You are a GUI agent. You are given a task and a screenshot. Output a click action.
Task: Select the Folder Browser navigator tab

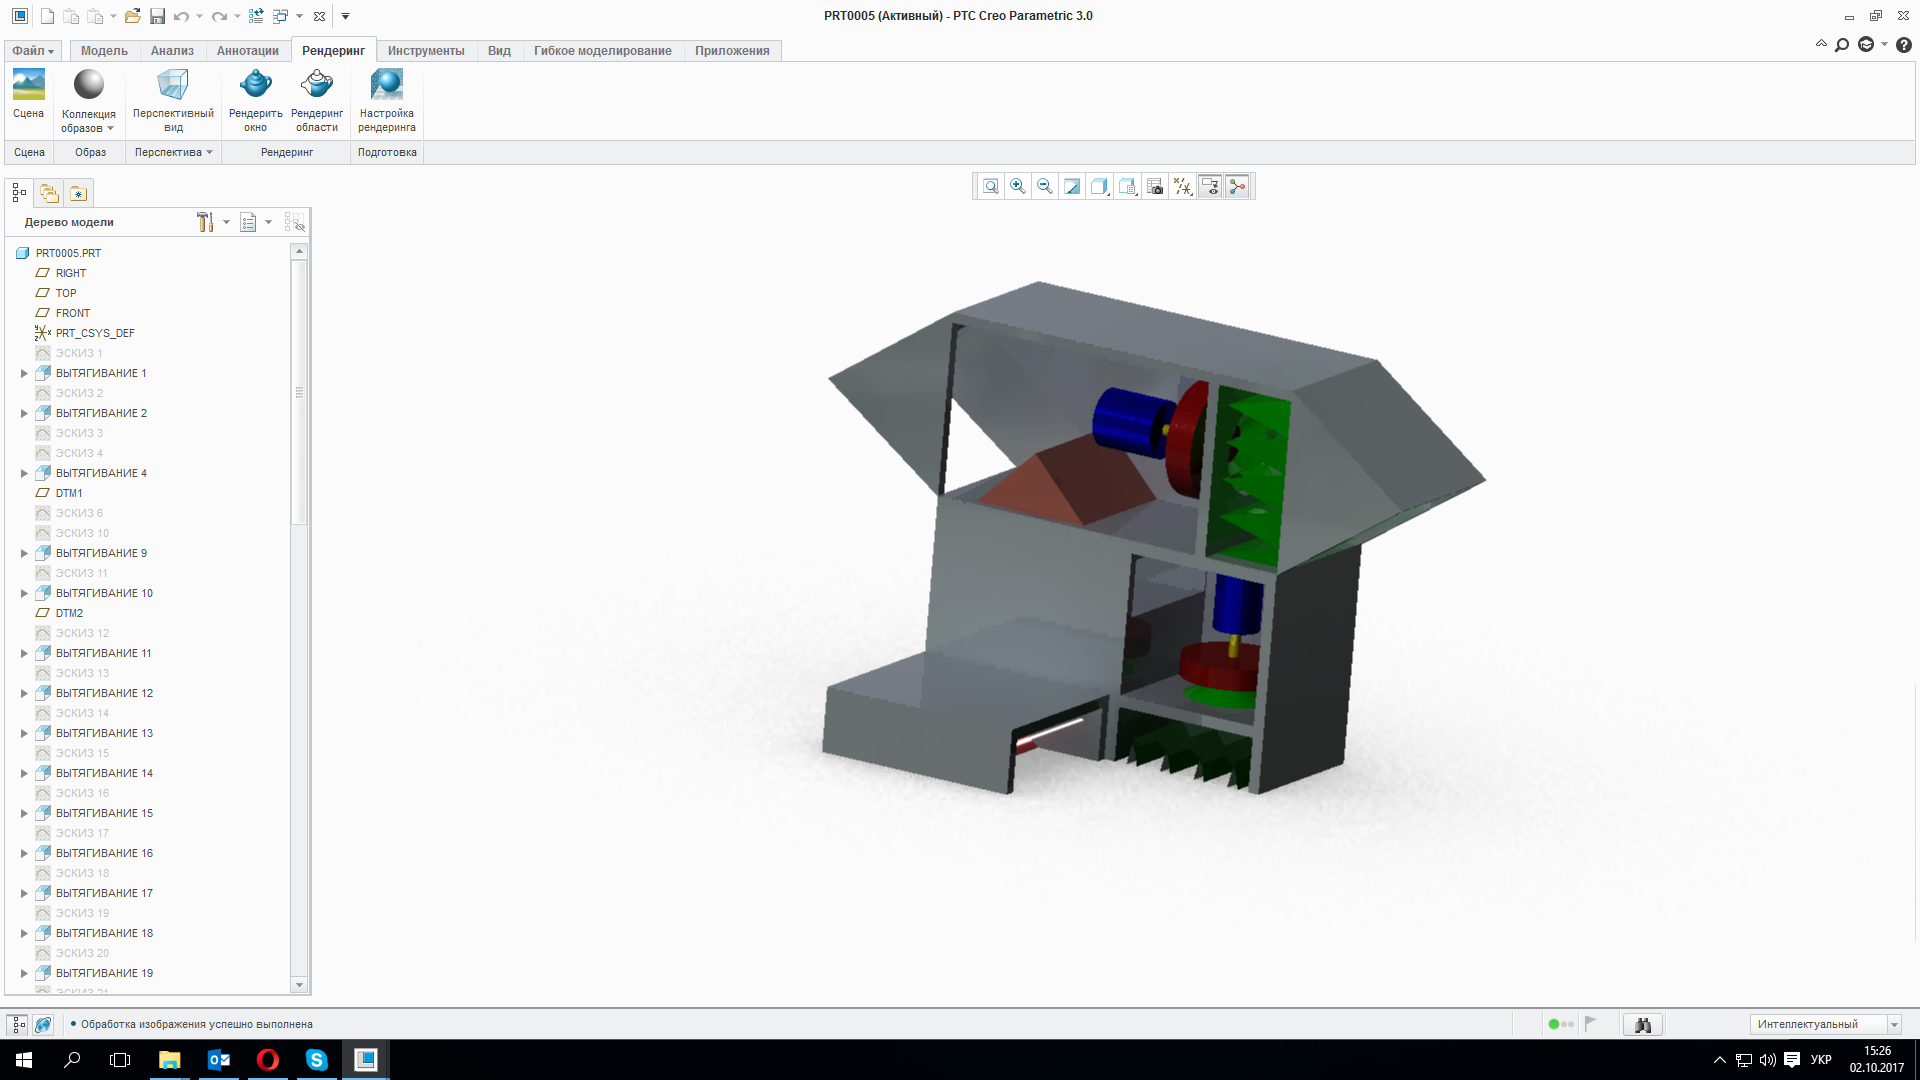49,193
